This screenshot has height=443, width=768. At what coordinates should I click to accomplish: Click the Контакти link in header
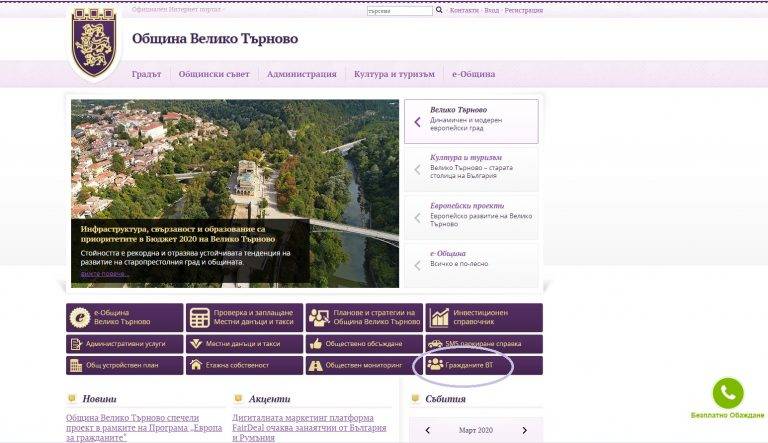coord(464,10)
